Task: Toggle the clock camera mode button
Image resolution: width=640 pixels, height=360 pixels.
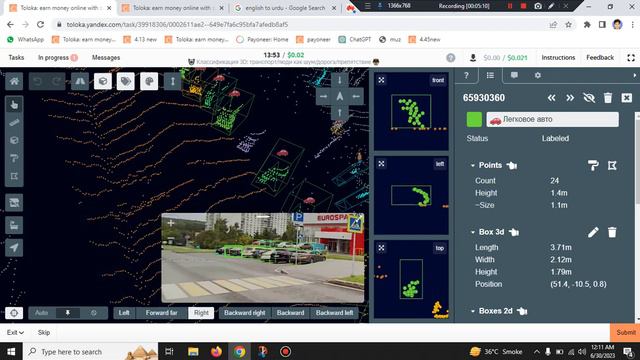Action: 94,313
